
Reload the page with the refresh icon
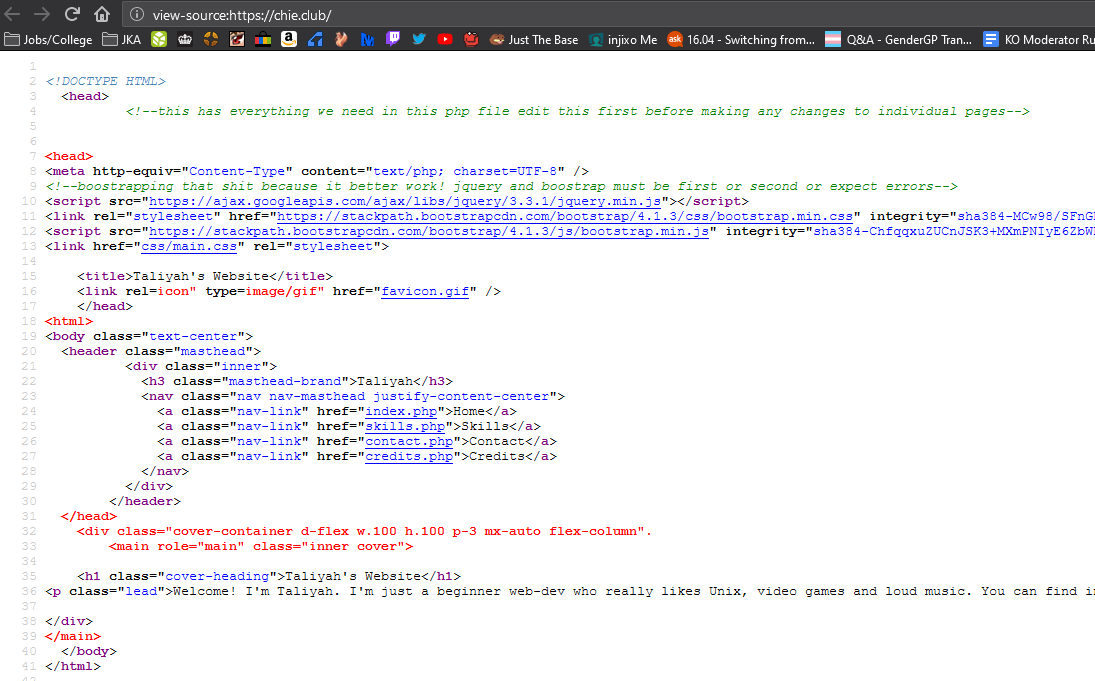tap(72, 14)
